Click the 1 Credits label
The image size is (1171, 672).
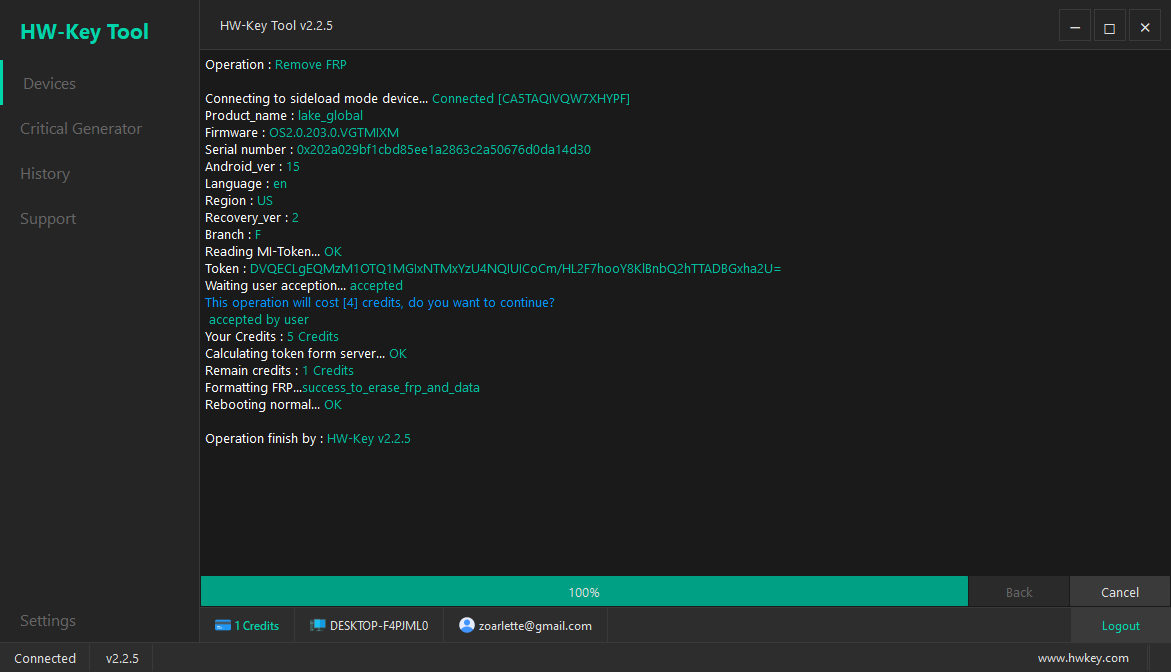pyautogui.click(x=255, y=625)
